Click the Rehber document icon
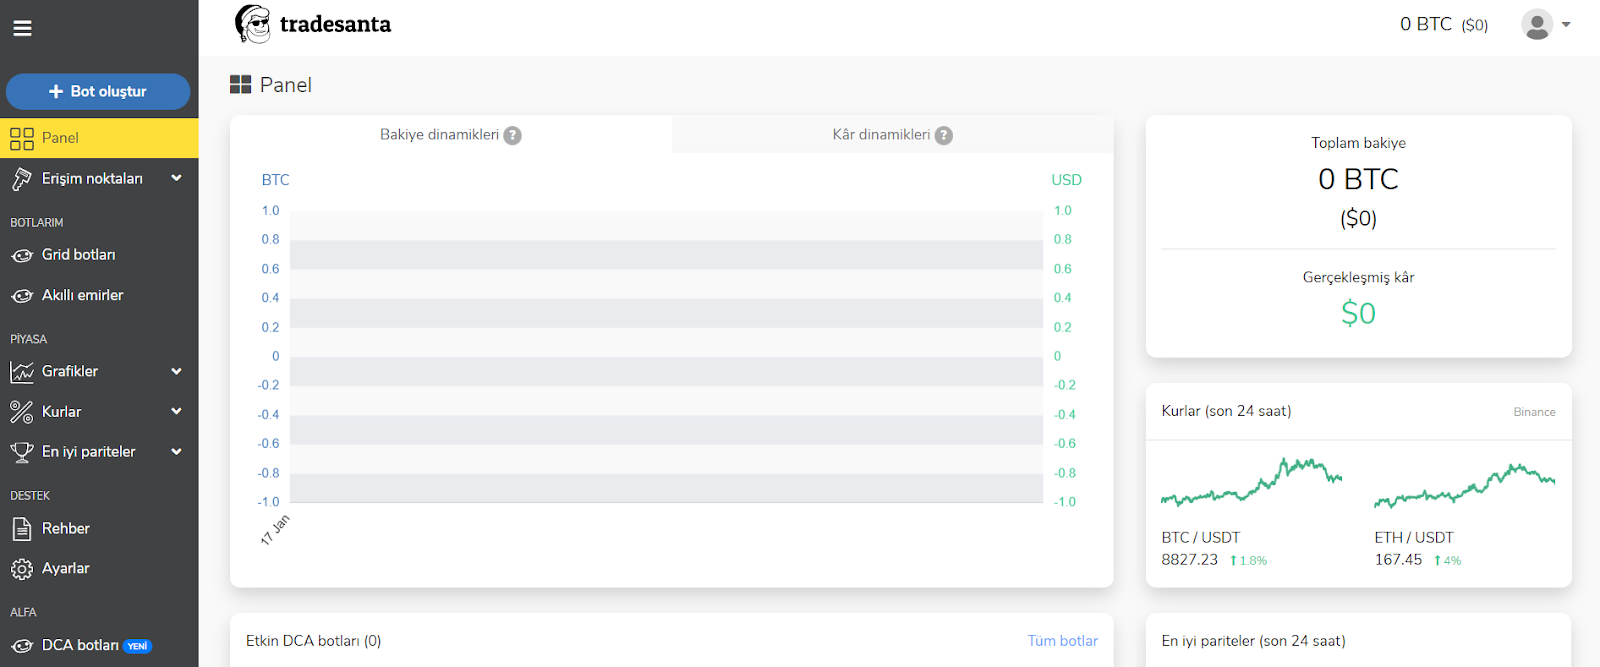1600x667 pixels. [22, 528]
